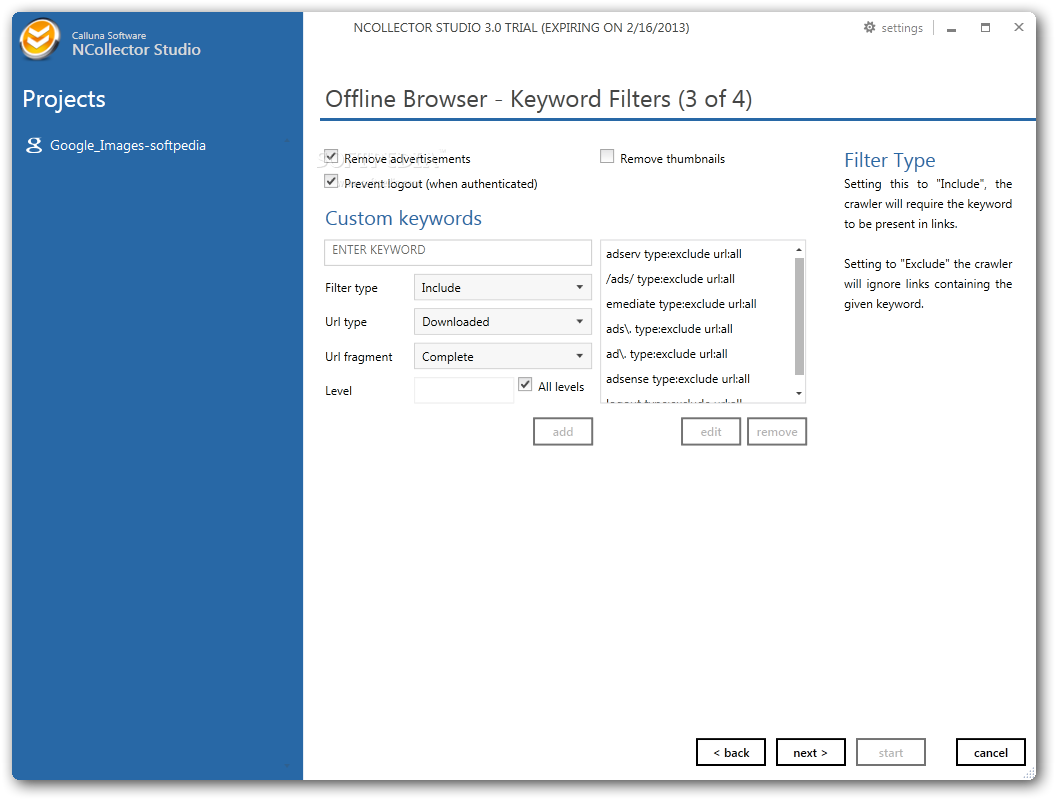Screen dimensions: 1056x800
Task: Open settings via the gear icon
Action: pos(869,28)
